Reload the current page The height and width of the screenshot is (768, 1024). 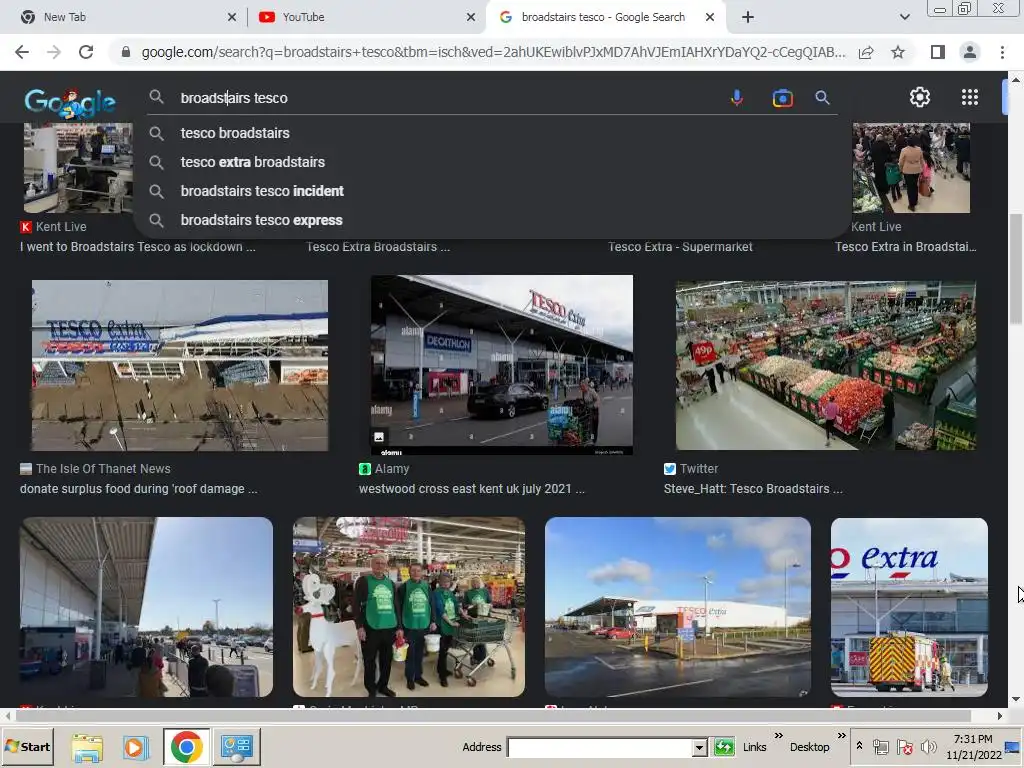pos(86,52)
